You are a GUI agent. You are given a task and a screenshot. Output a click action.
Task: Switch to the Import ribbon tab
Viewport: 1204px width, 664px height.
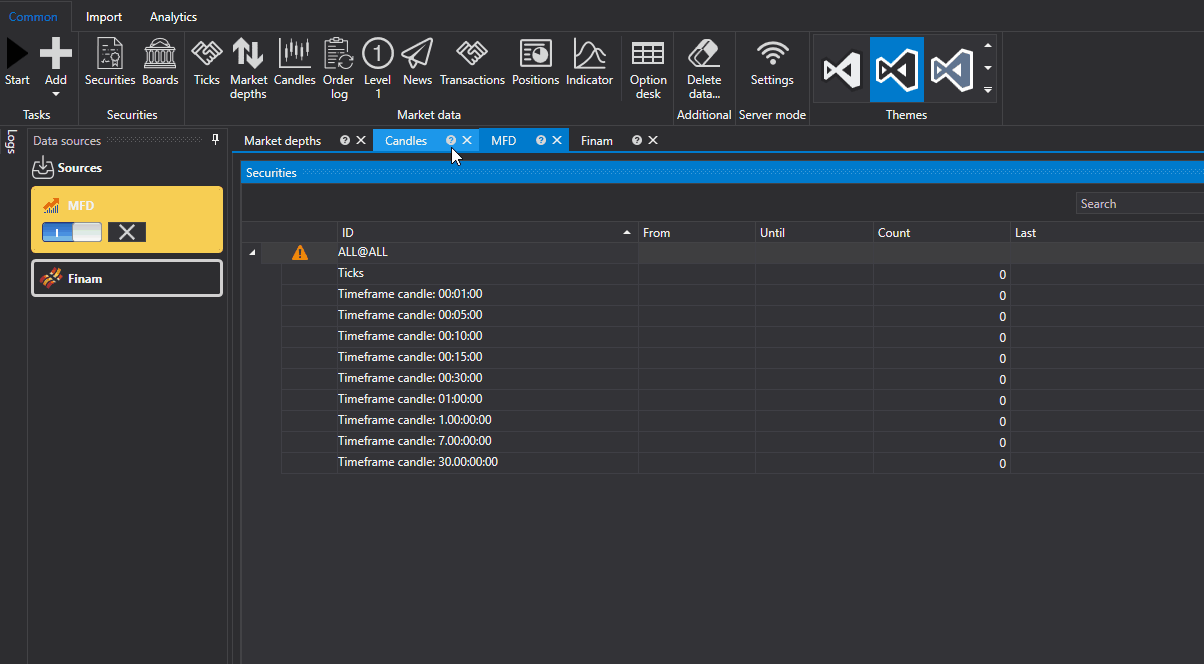tap(104, 17)
